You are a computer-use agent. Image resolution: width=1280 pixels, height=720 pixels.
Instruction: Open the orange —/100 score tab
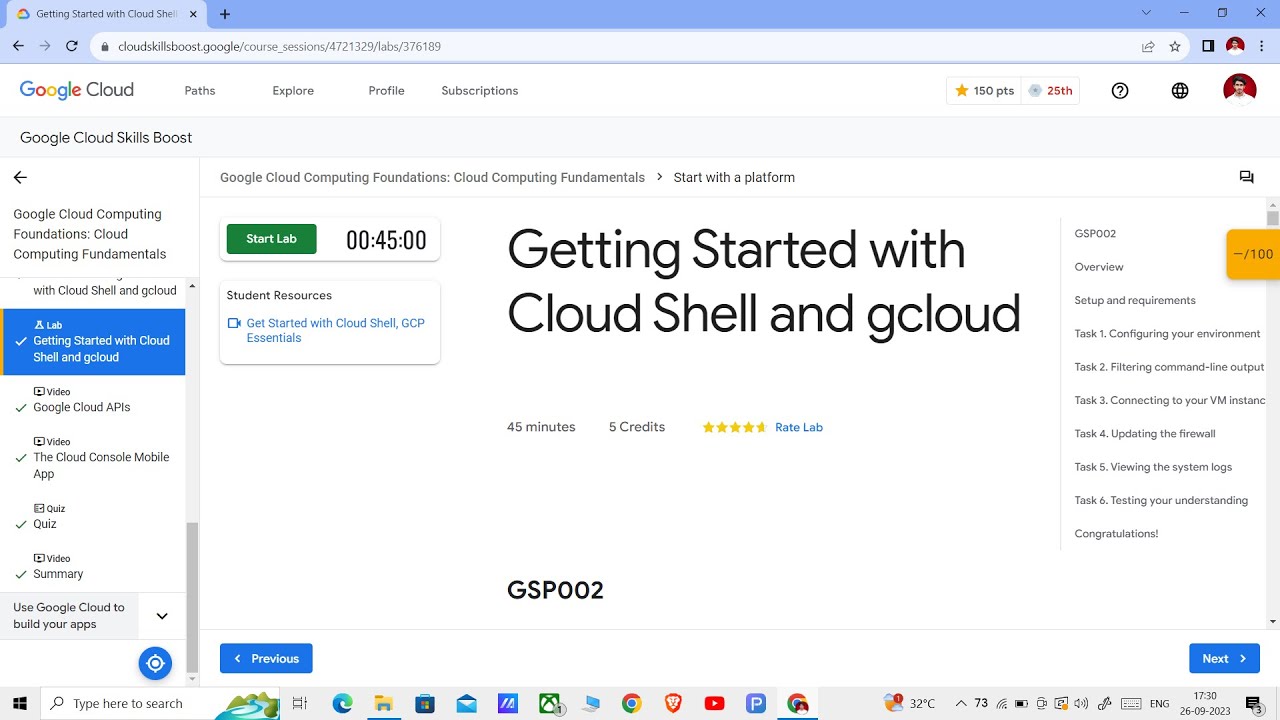click(1253, 254)
